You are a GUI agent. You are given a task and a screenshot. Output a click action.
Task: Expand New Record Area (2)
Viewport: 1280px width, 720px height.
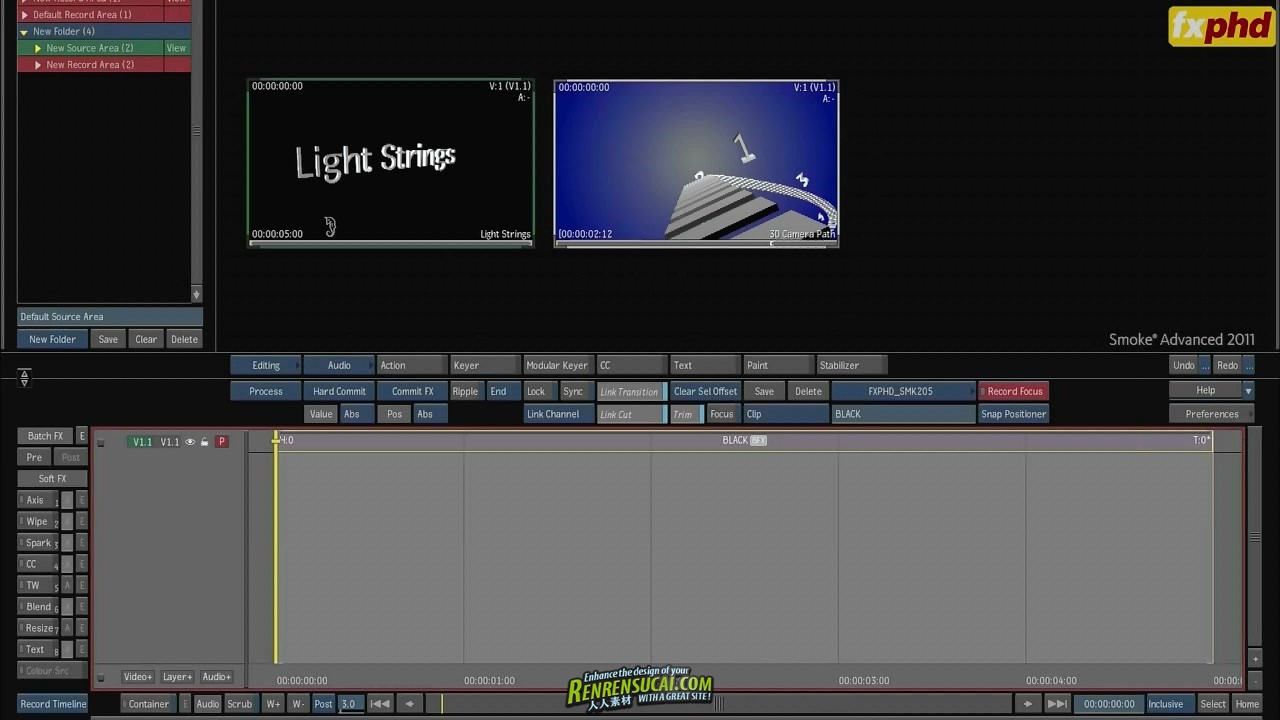pos(38,65)
